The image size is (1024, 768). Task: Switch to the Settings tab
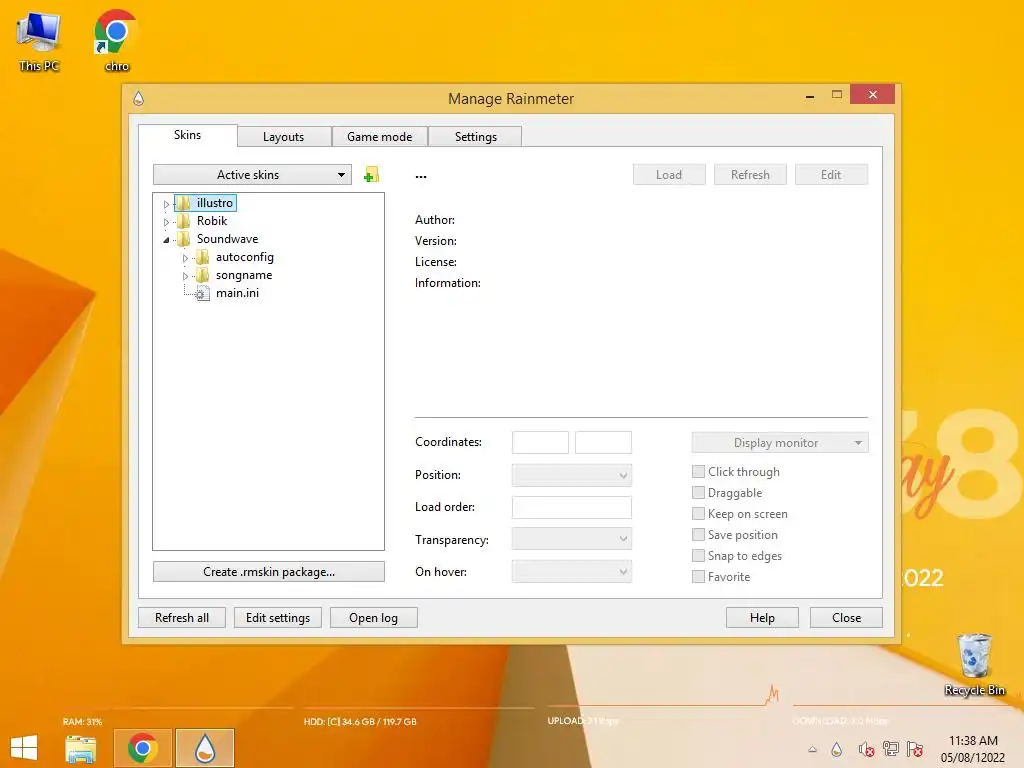[475, 136]
